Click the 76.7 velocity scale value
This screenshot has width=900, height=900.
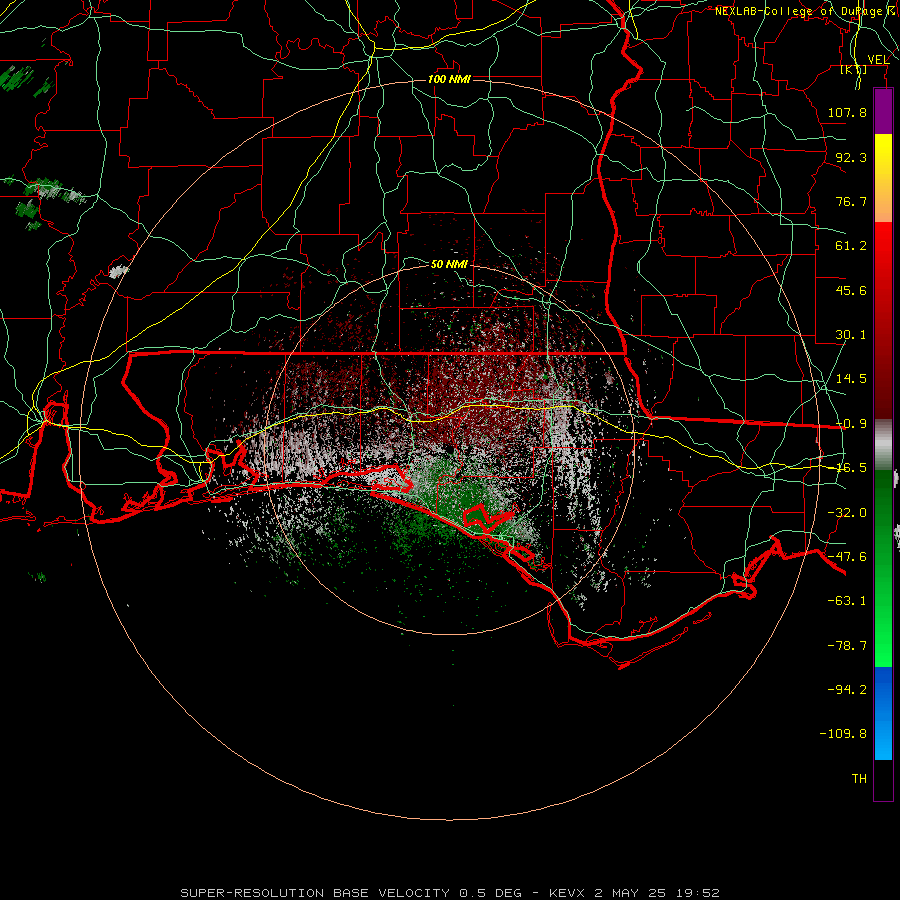click(851, 201)
